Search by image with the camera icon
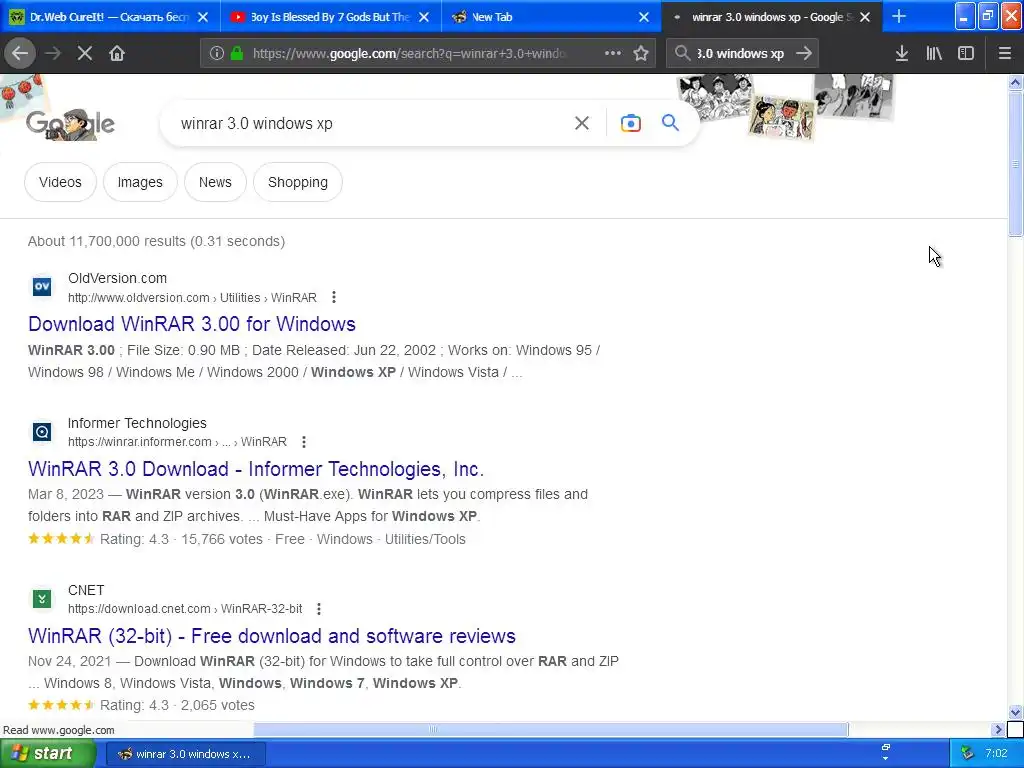This screenshot has width=1024, height=768. 630,123
